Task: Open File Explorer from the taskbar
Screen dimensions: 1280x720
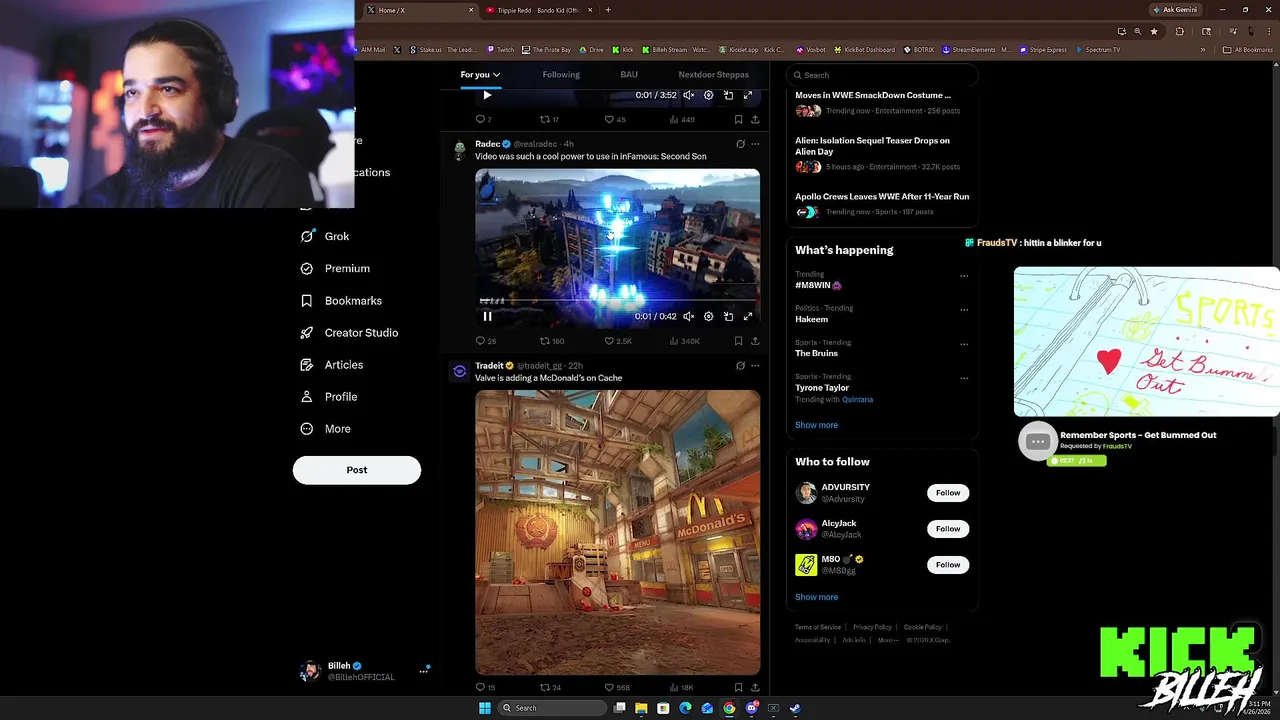Action: [641, 708]
